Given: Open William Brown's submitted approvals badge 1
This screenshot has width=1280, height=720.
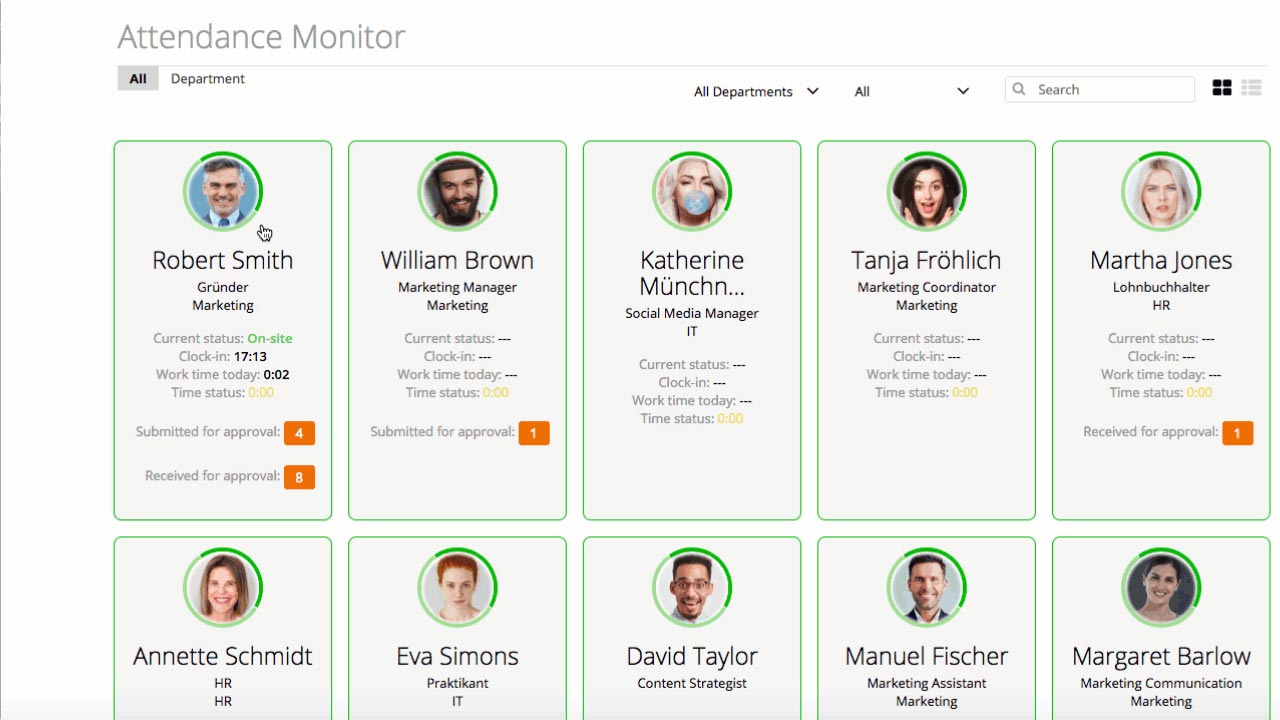Looking at the screenshot, I should 534,433.
